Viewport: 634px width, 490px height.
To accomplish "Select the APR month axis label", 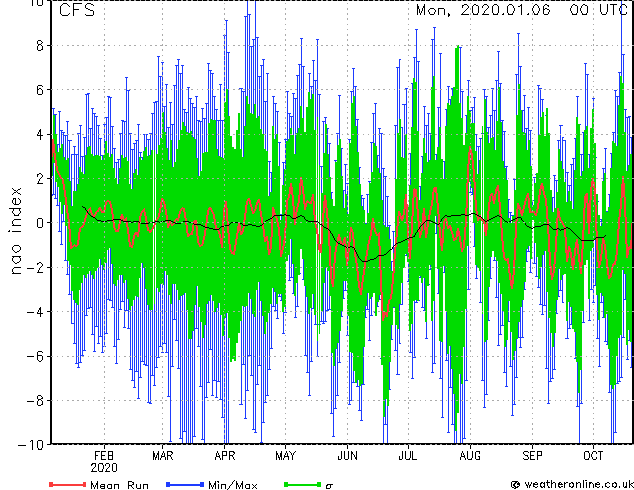I will coord(224,456).
